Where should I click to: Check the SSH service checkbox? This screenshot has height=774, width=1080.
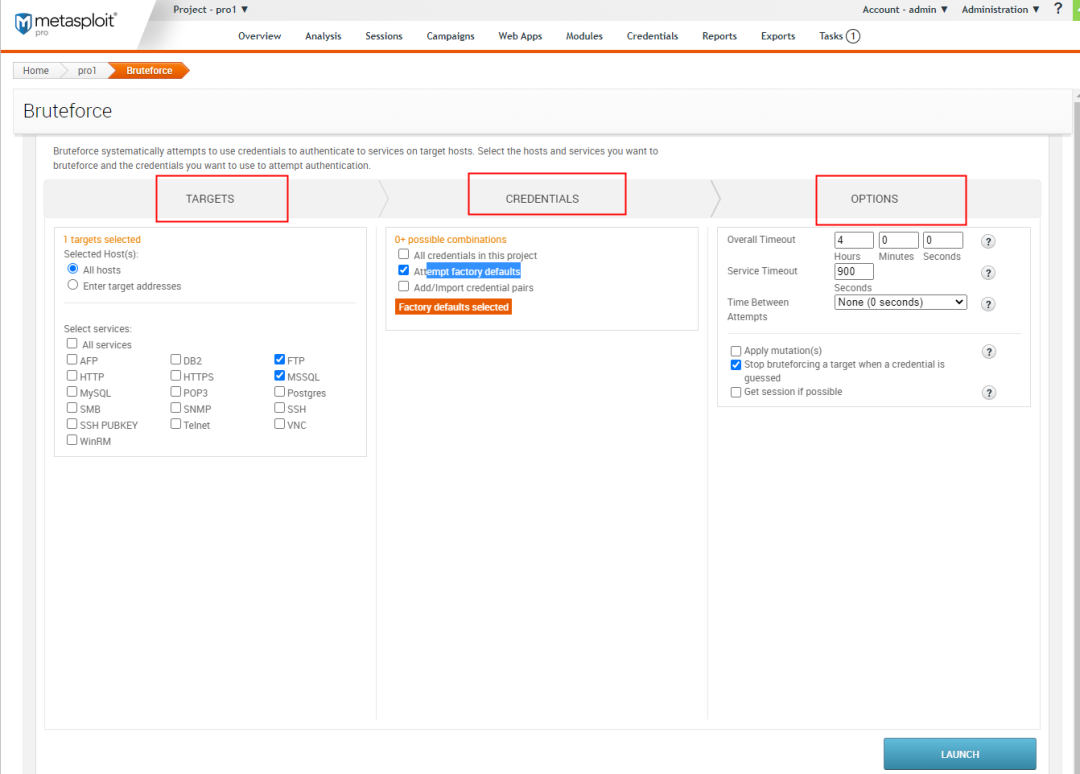click(x=280, y=408)
